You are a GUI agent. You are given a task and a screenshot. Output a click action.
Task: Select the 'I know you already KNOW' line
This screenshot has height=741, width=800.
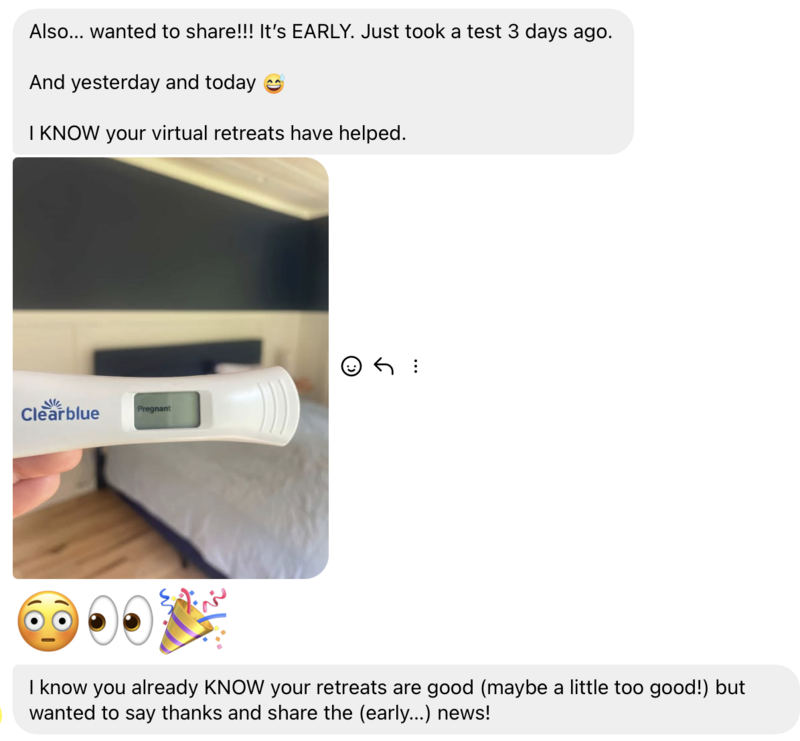(x=387, y=687)
